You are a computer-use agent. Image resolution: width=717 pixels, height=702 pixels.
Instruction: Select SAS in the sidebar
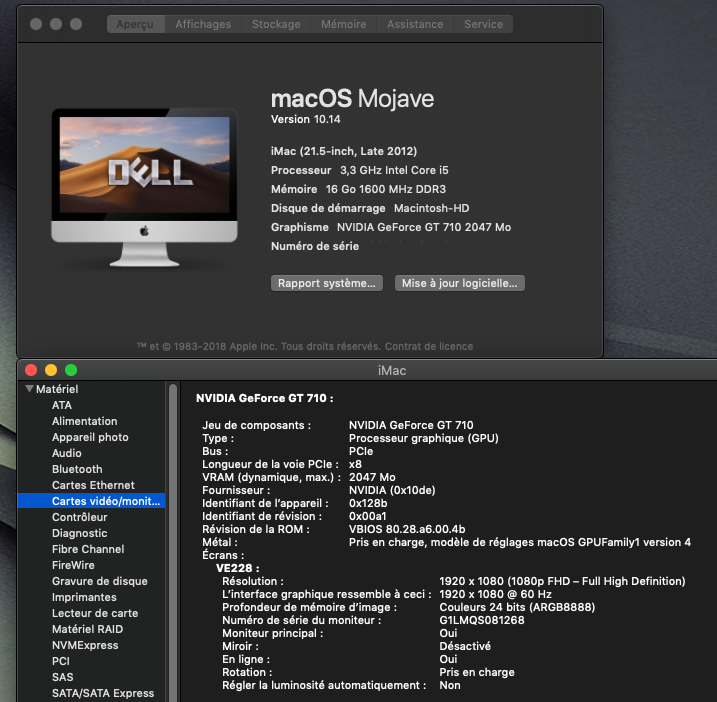tap(63, 677)
